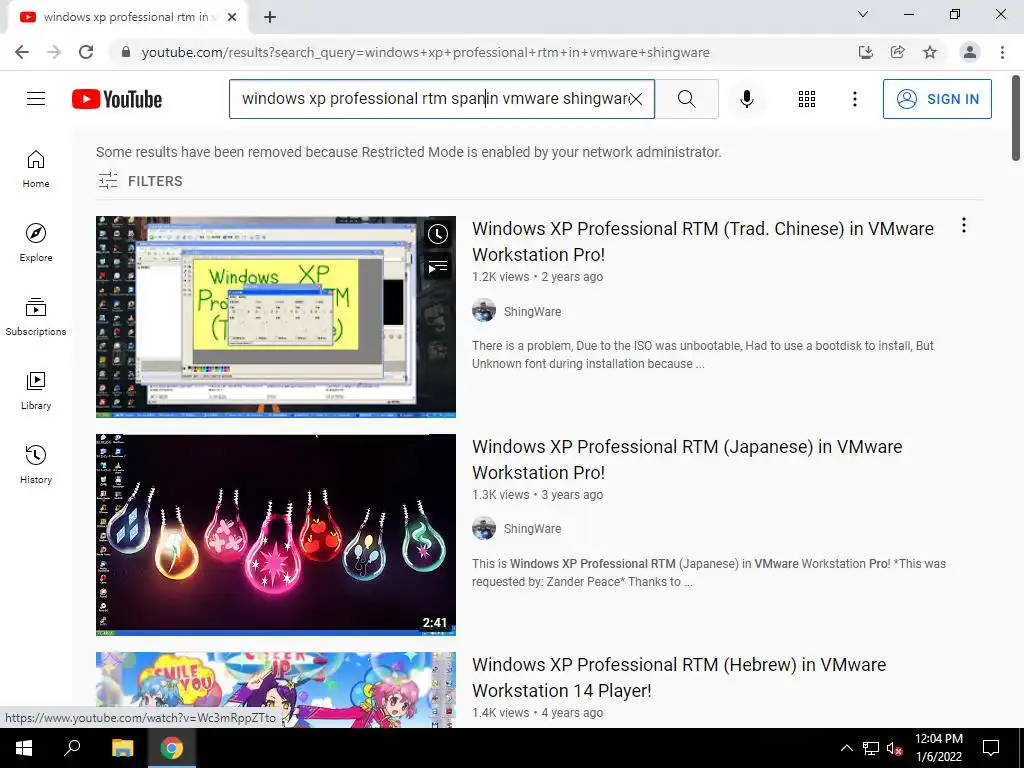1024x768 pixels.
Task: Click the "1.3K views" text
Action: pos(500,495)
